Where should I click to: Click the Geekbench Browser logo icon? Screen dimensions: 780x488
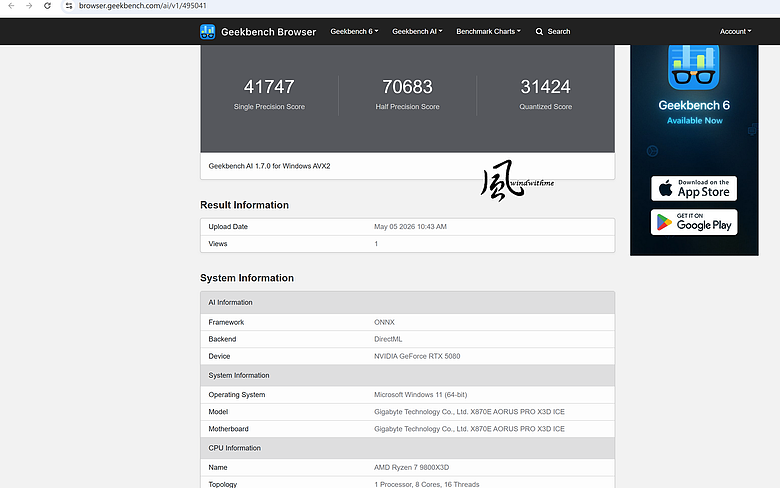pos(207,31)
